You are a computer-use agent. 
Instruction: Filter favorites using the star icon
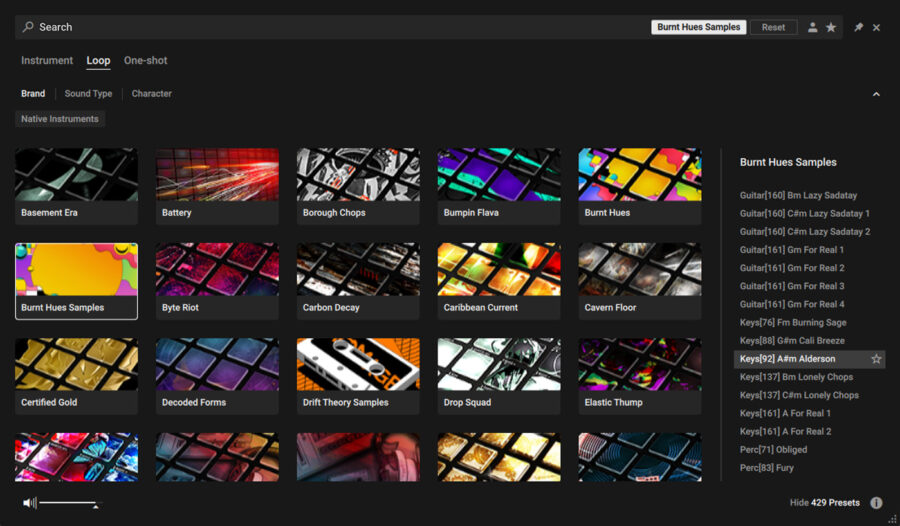pos(831,28)
